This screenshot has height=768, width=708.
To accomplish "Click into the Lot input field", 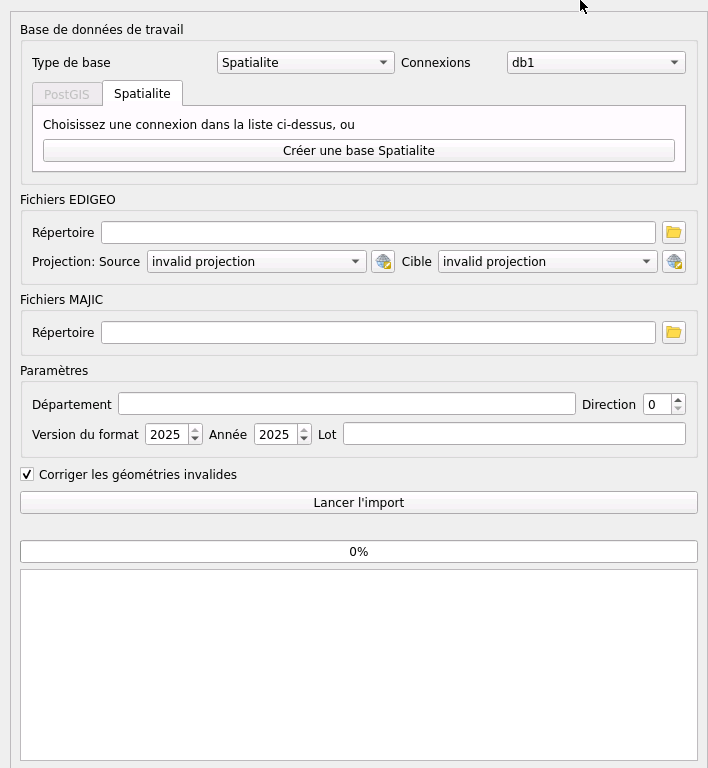I will coord(514,434).
